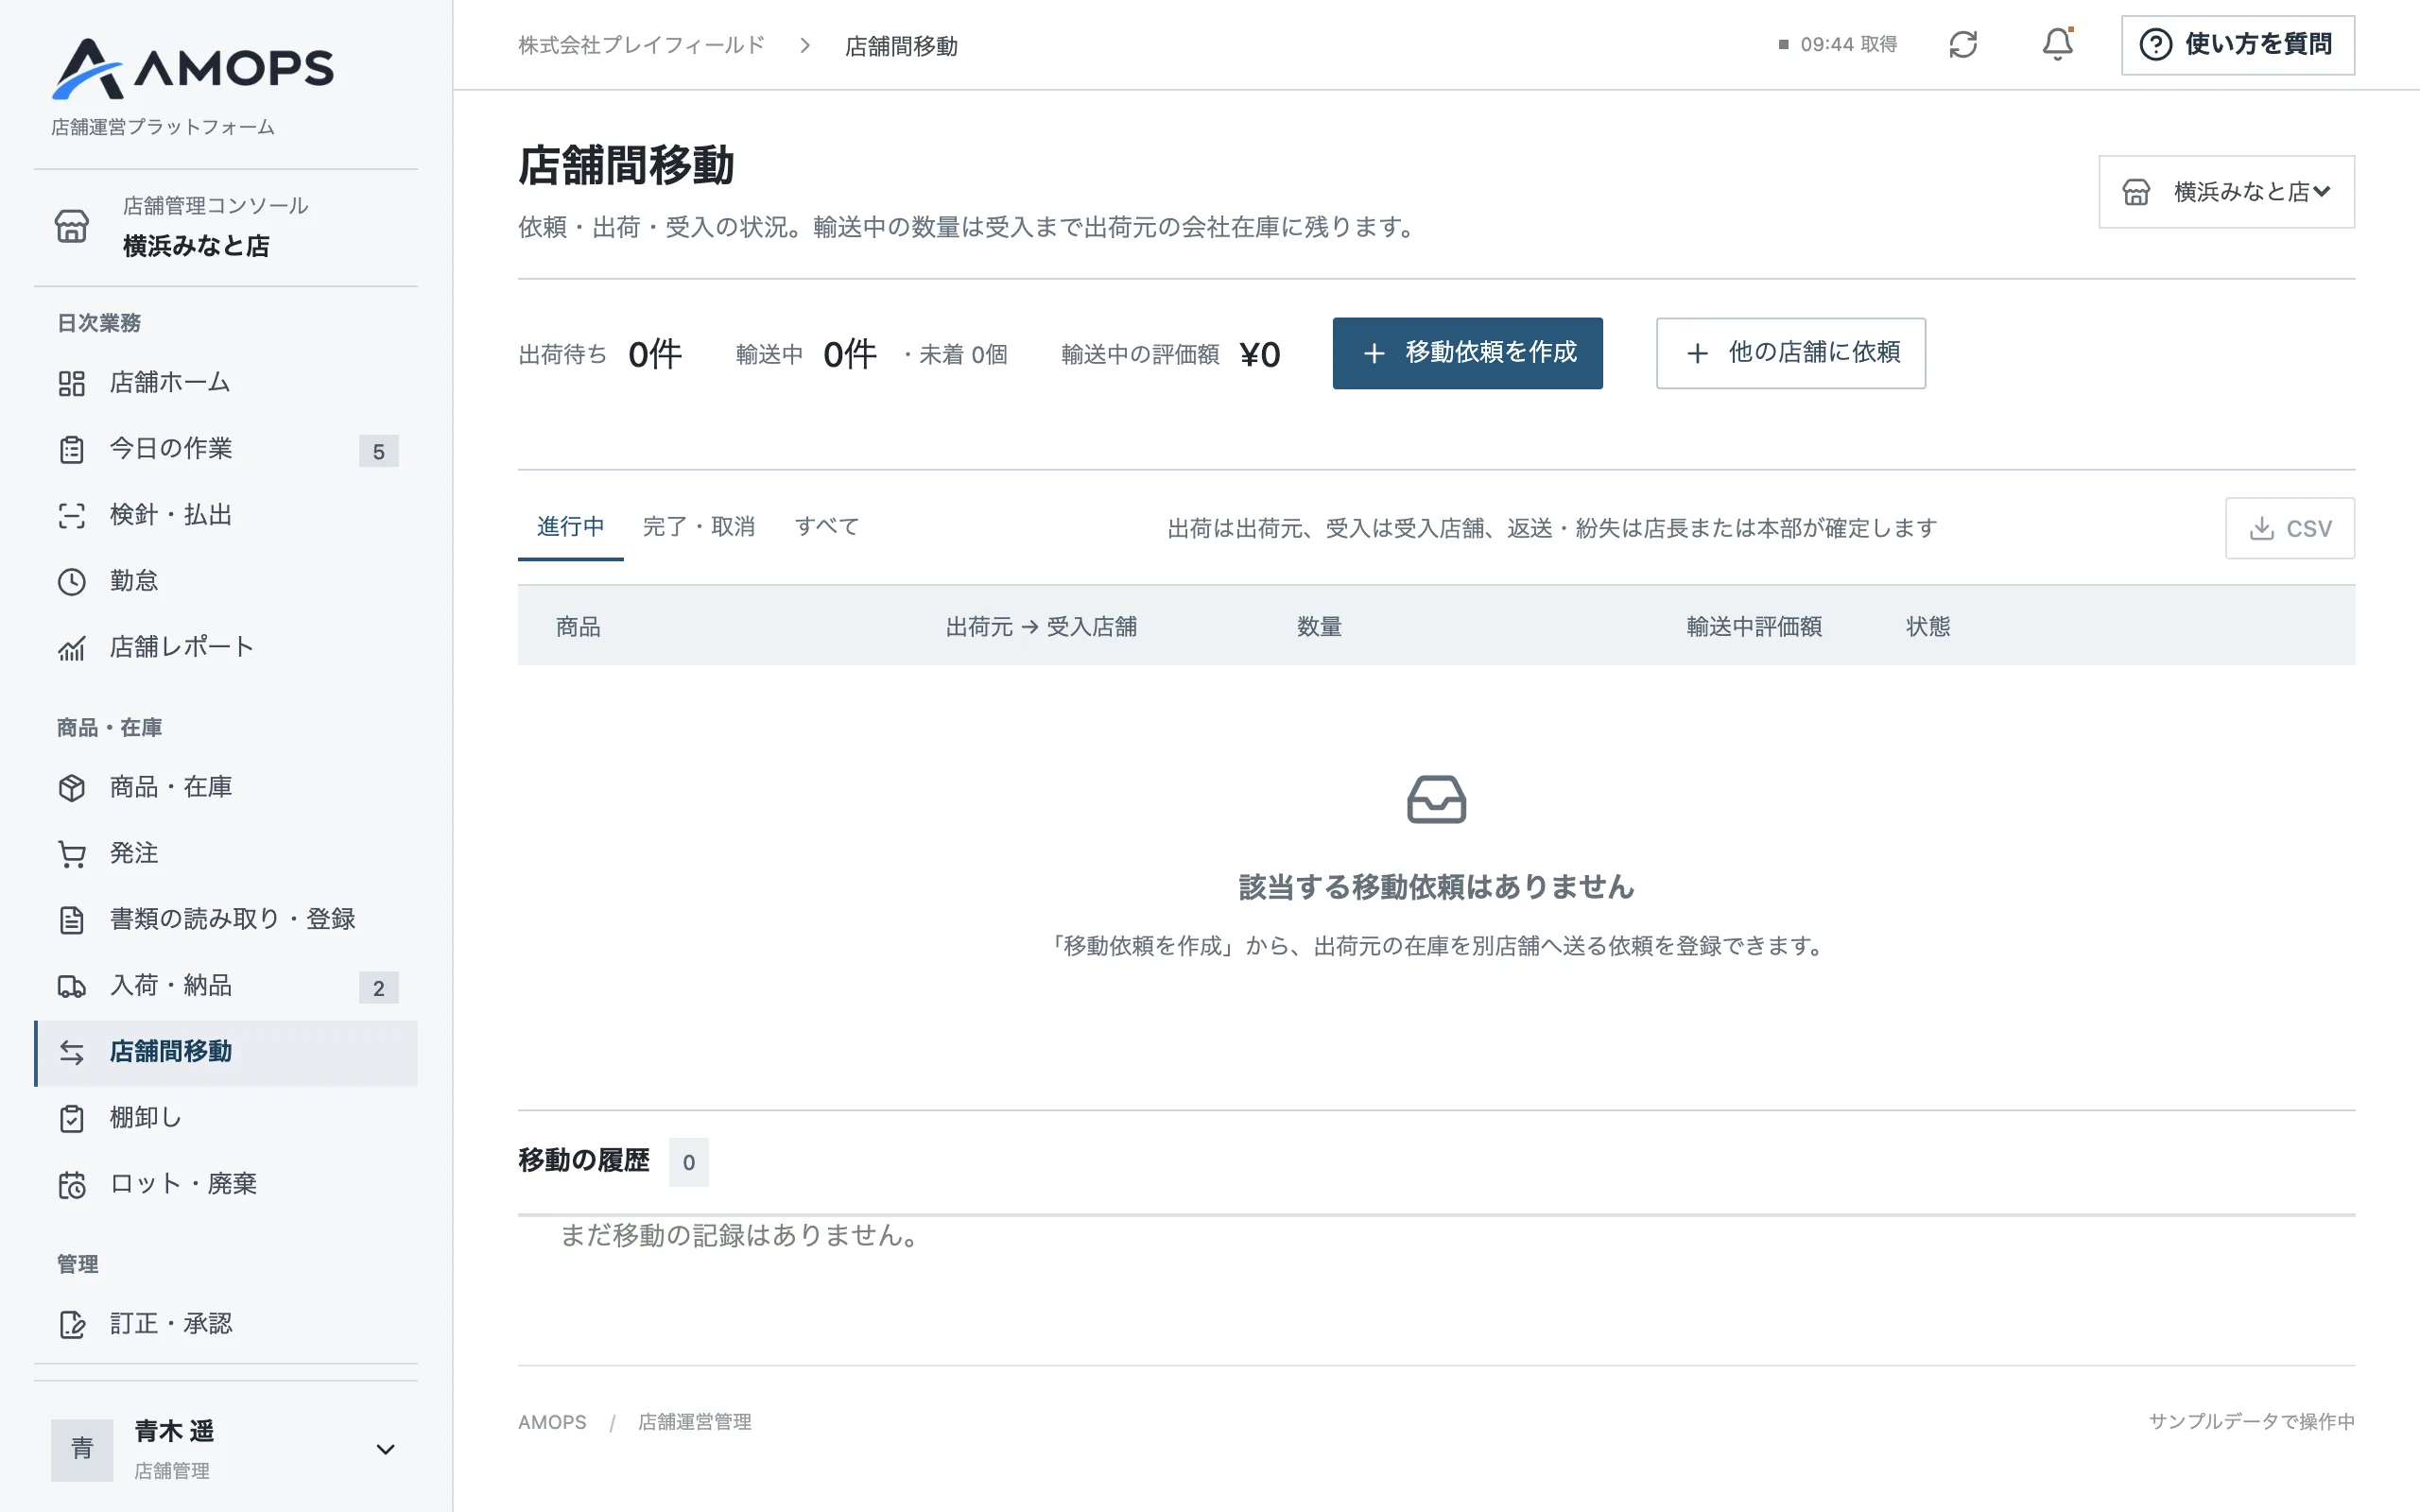Click AMOPS footer link
Screen dimensions: 2420x1512
tap(552, 1422)
